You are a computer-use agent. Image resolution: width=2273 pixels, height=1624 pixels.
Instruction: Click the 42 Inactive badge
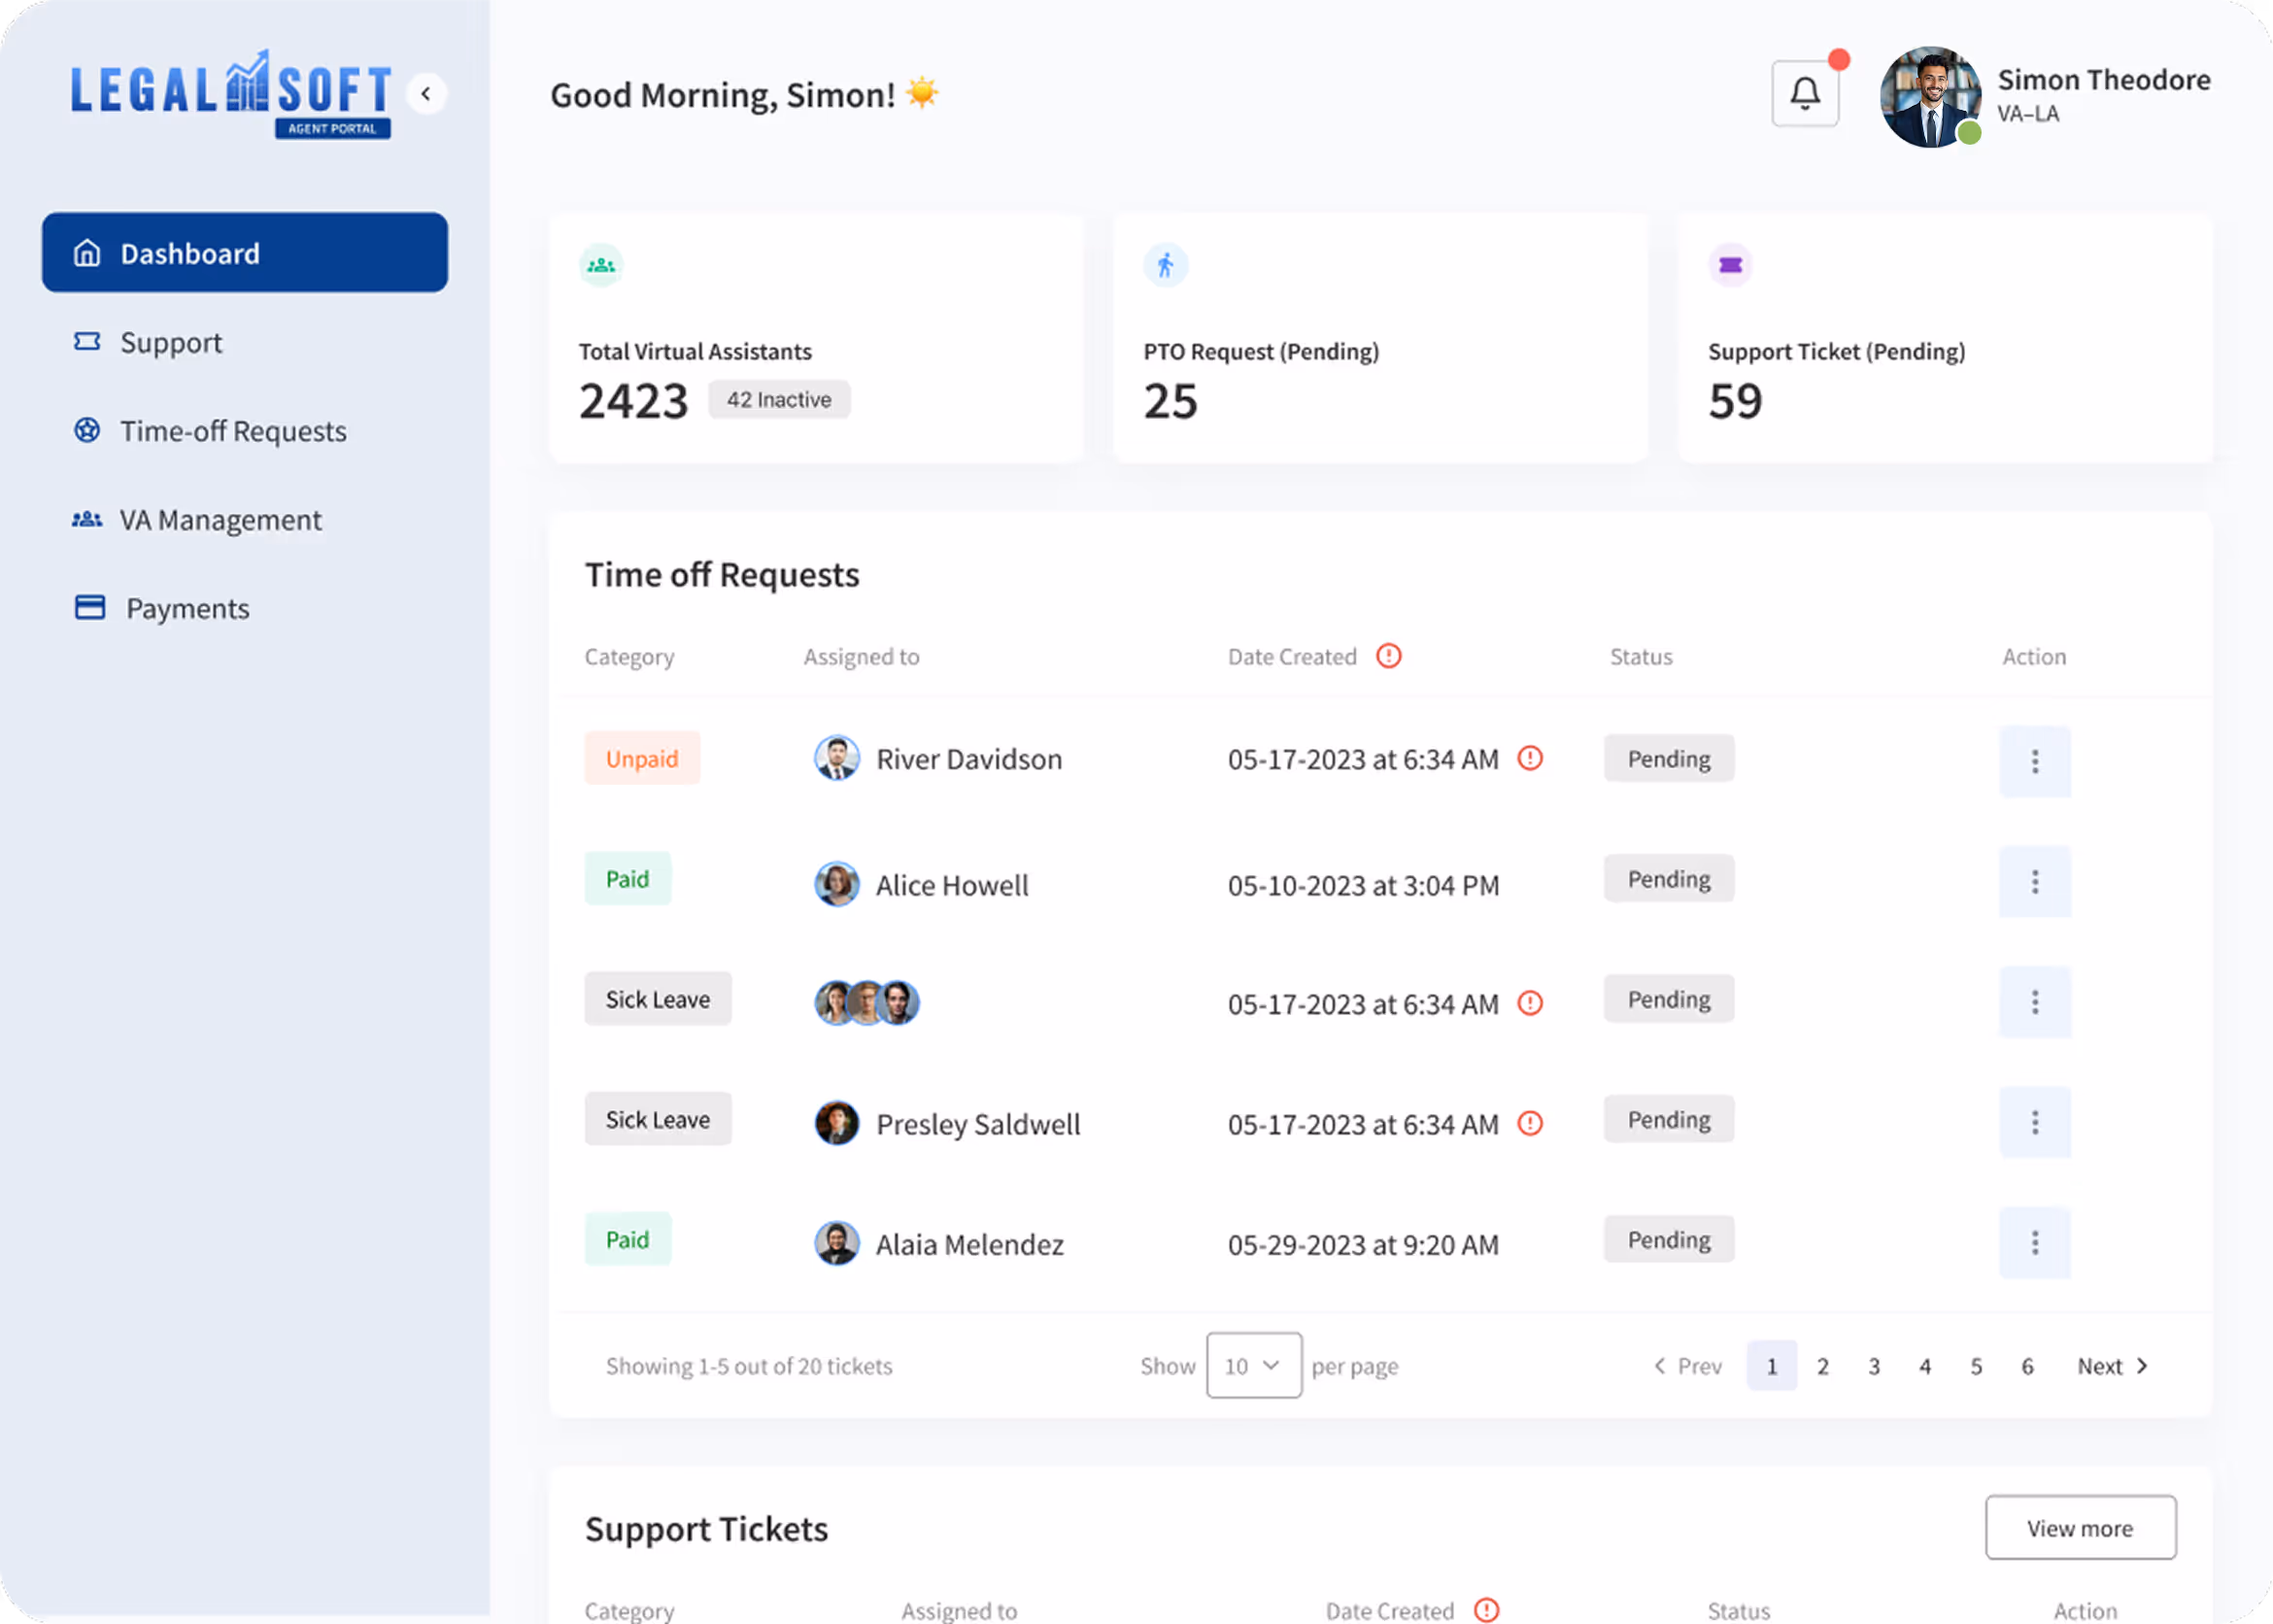click(779, 399)
